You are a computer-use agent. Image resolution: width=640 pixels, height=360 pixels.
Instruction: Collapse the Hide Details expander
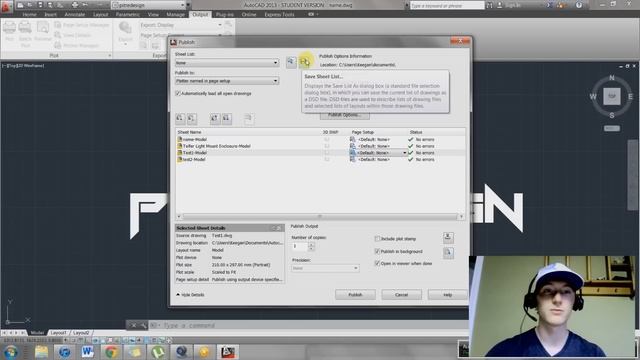click(190, 295)
